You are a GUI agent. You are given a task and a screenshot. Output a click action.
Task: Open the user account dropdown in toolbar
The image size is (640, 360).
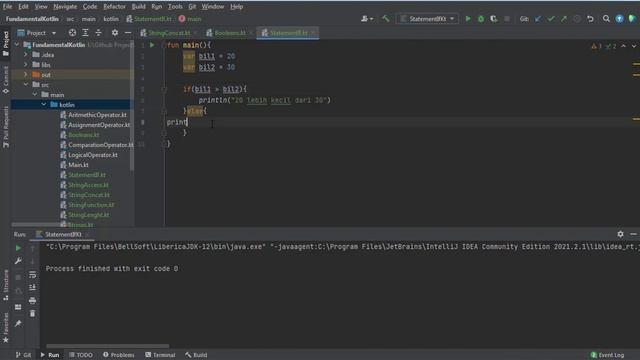367,19
